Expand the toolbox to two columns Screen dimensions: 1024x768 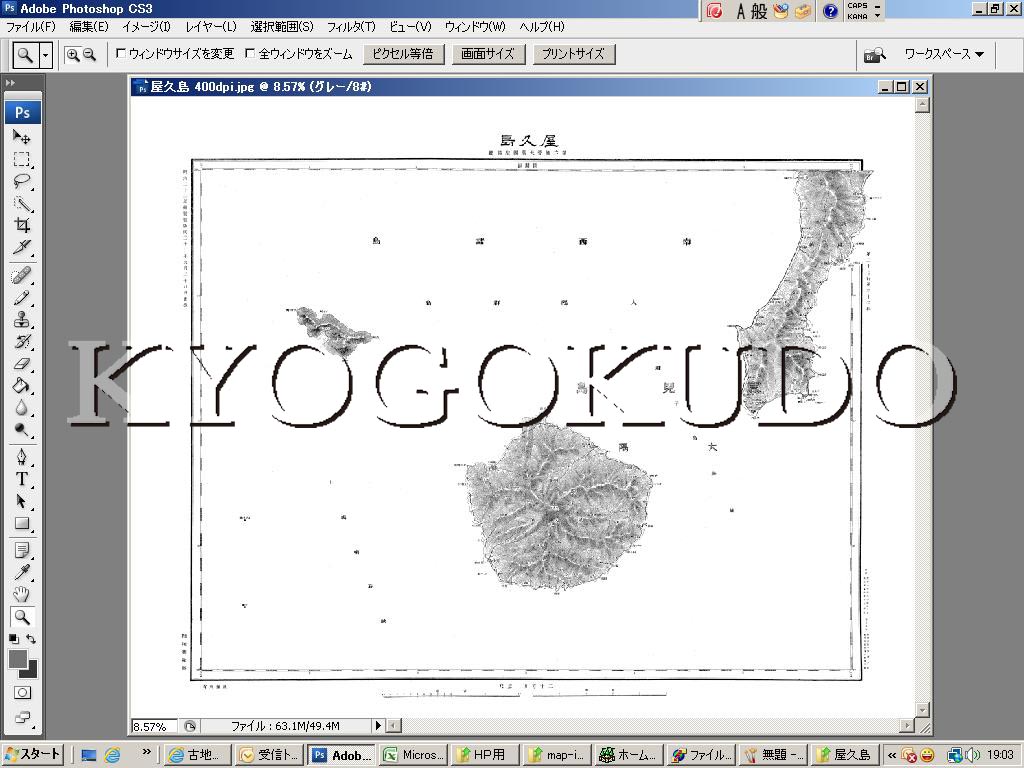(x=10, y=83)
